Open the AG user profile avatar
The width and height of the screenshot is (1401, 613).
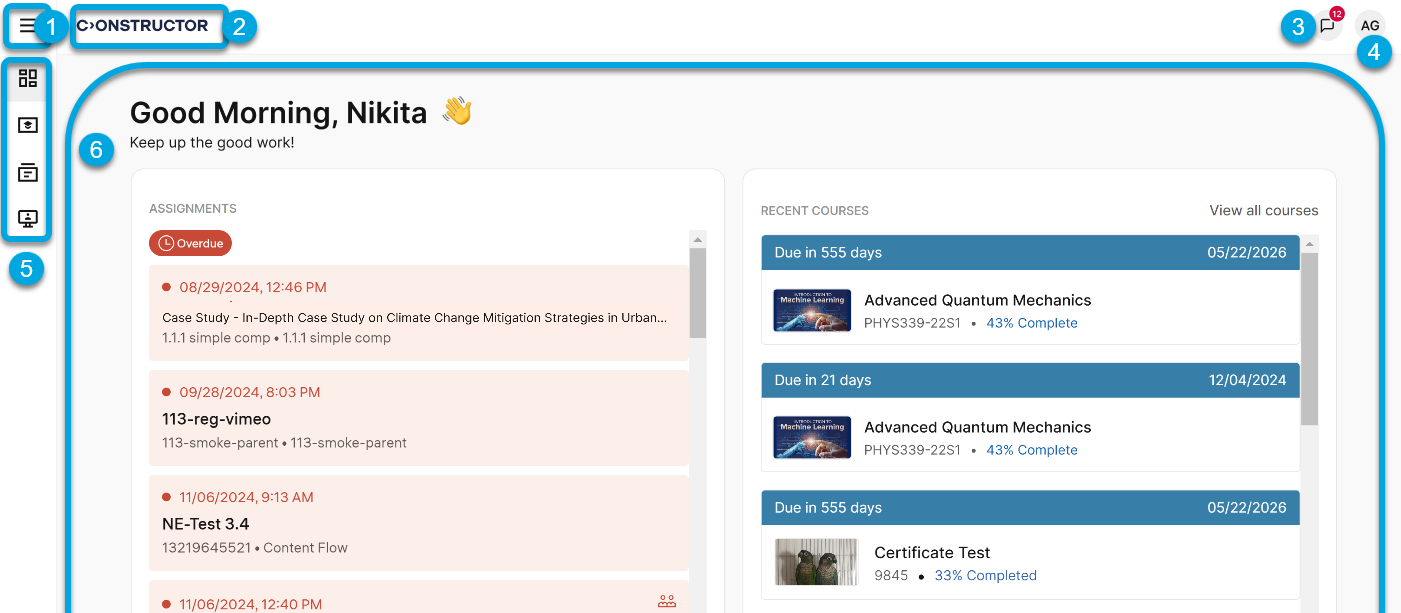click(1370, 26)
